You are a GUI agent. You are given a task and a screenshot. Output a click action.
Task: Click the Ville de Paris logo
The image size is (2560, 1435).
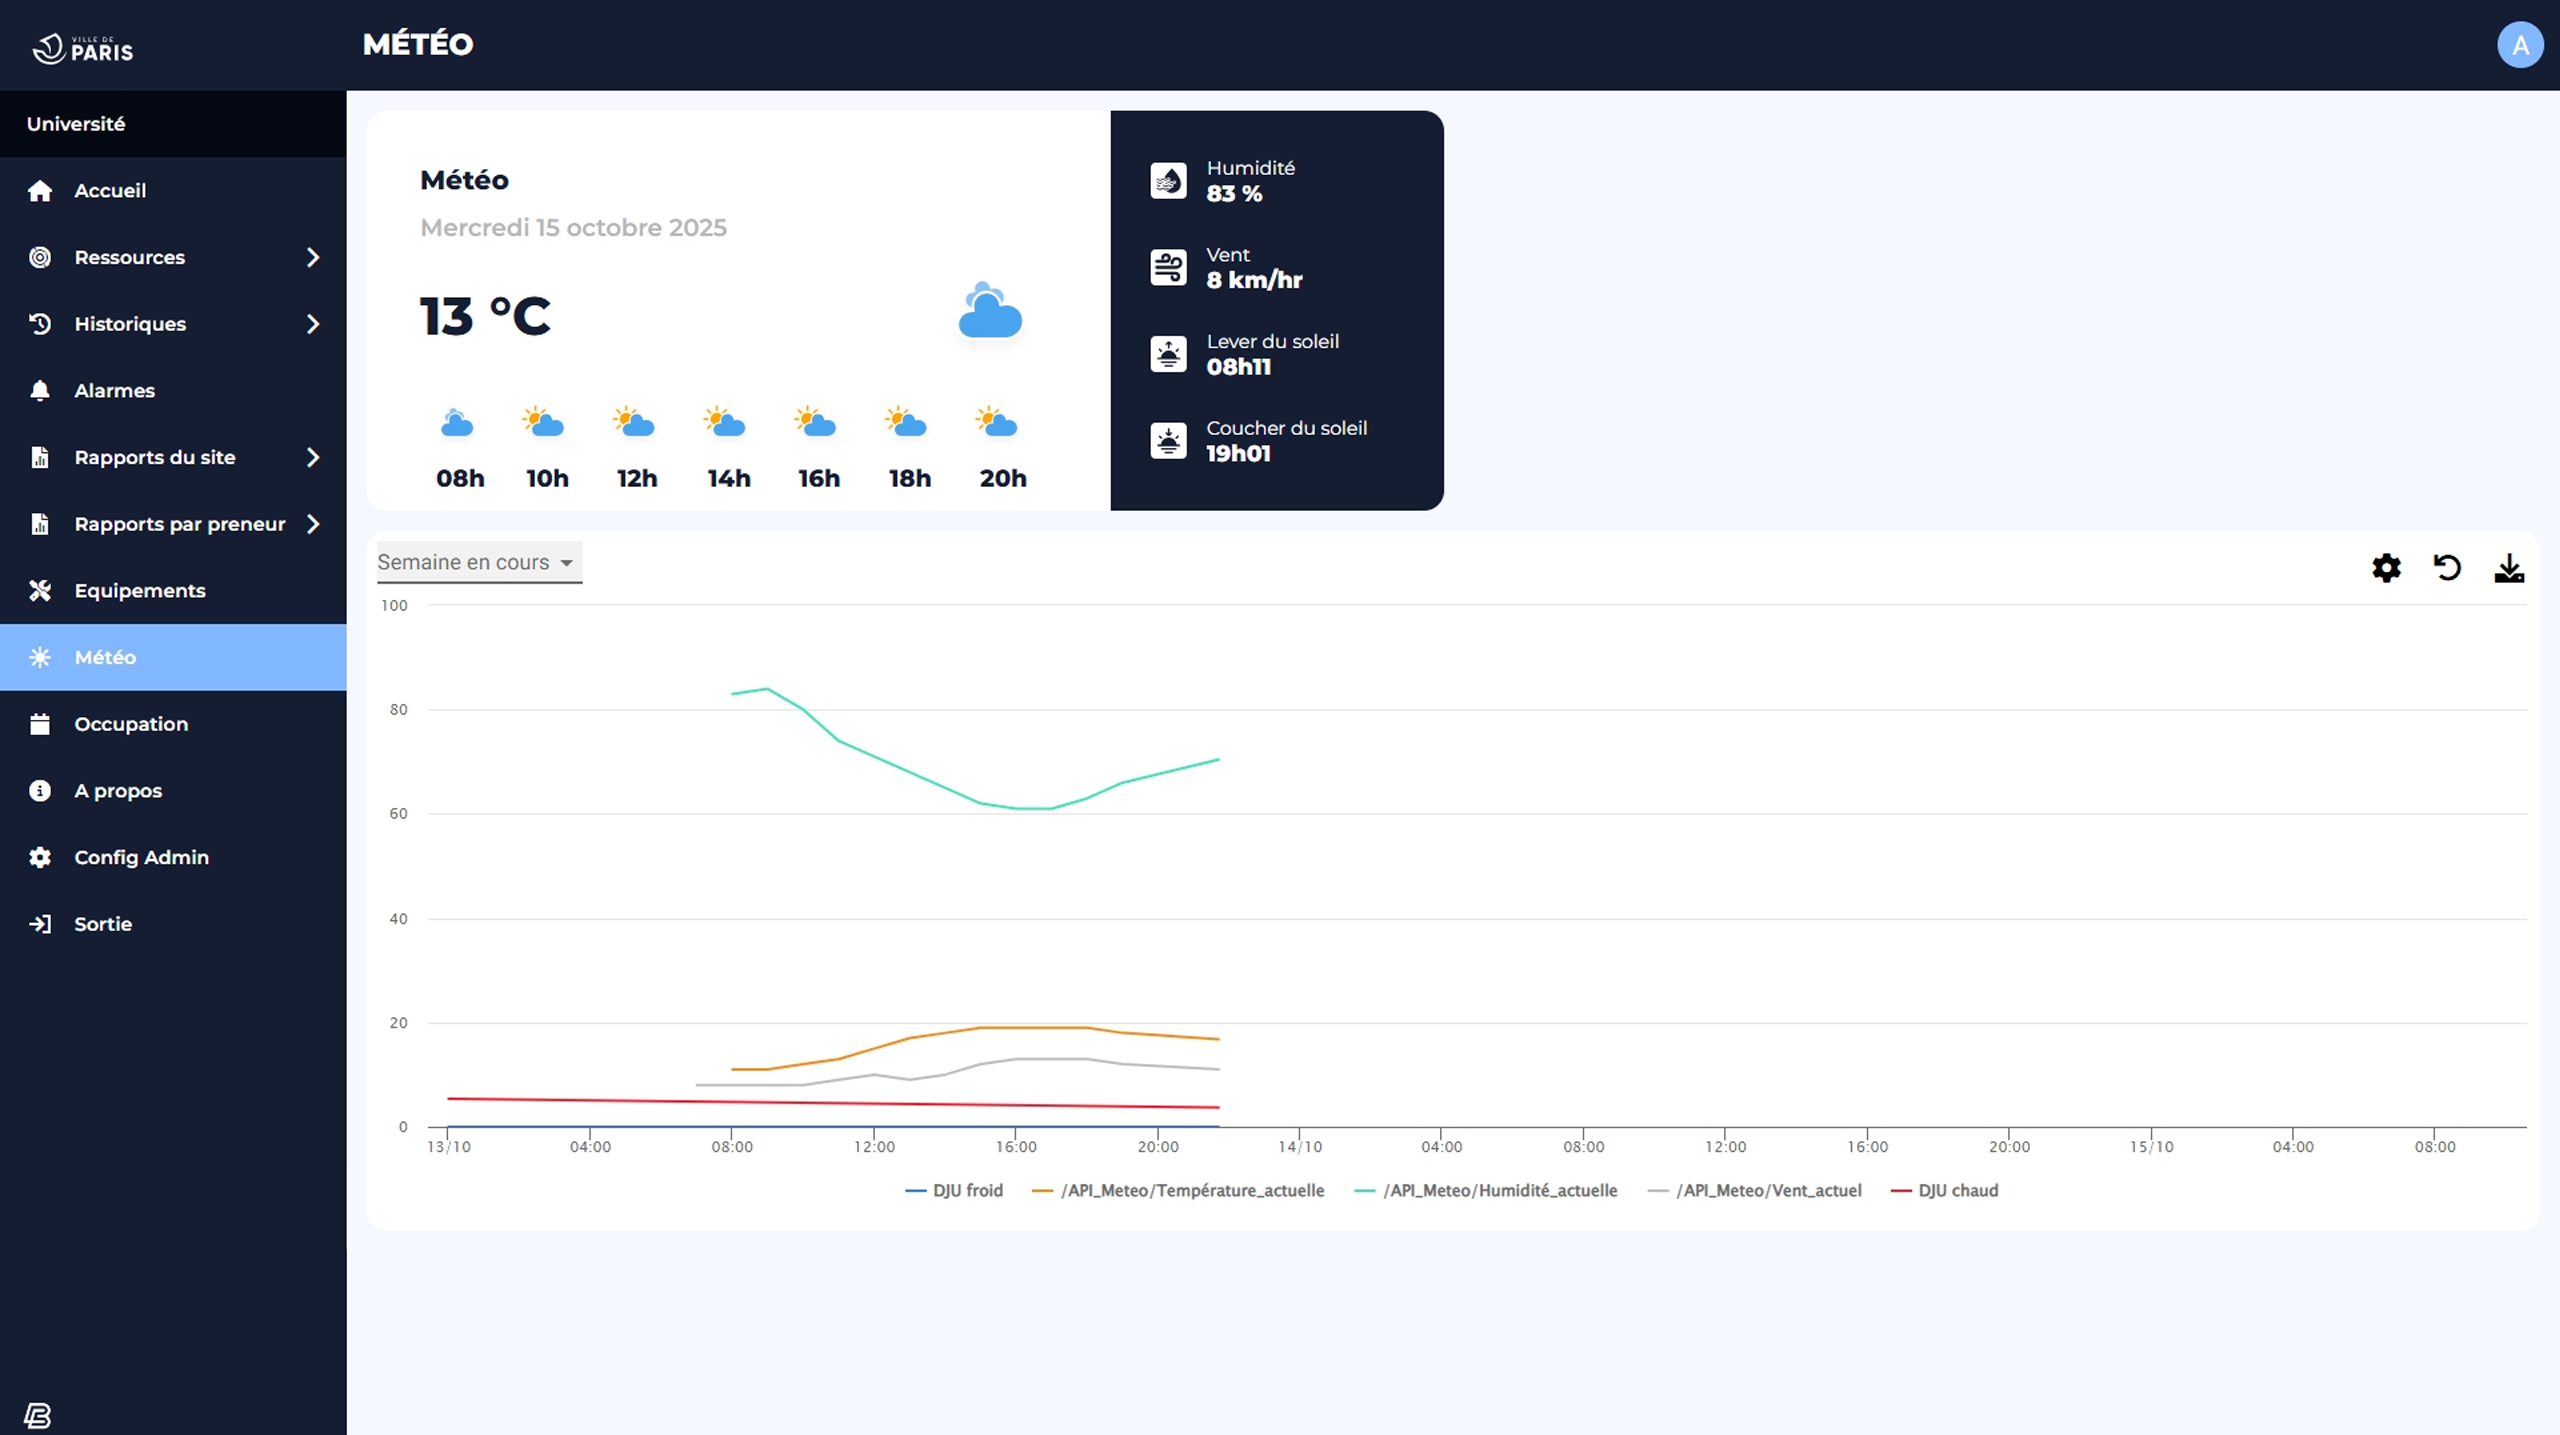[x=83, y=48]
